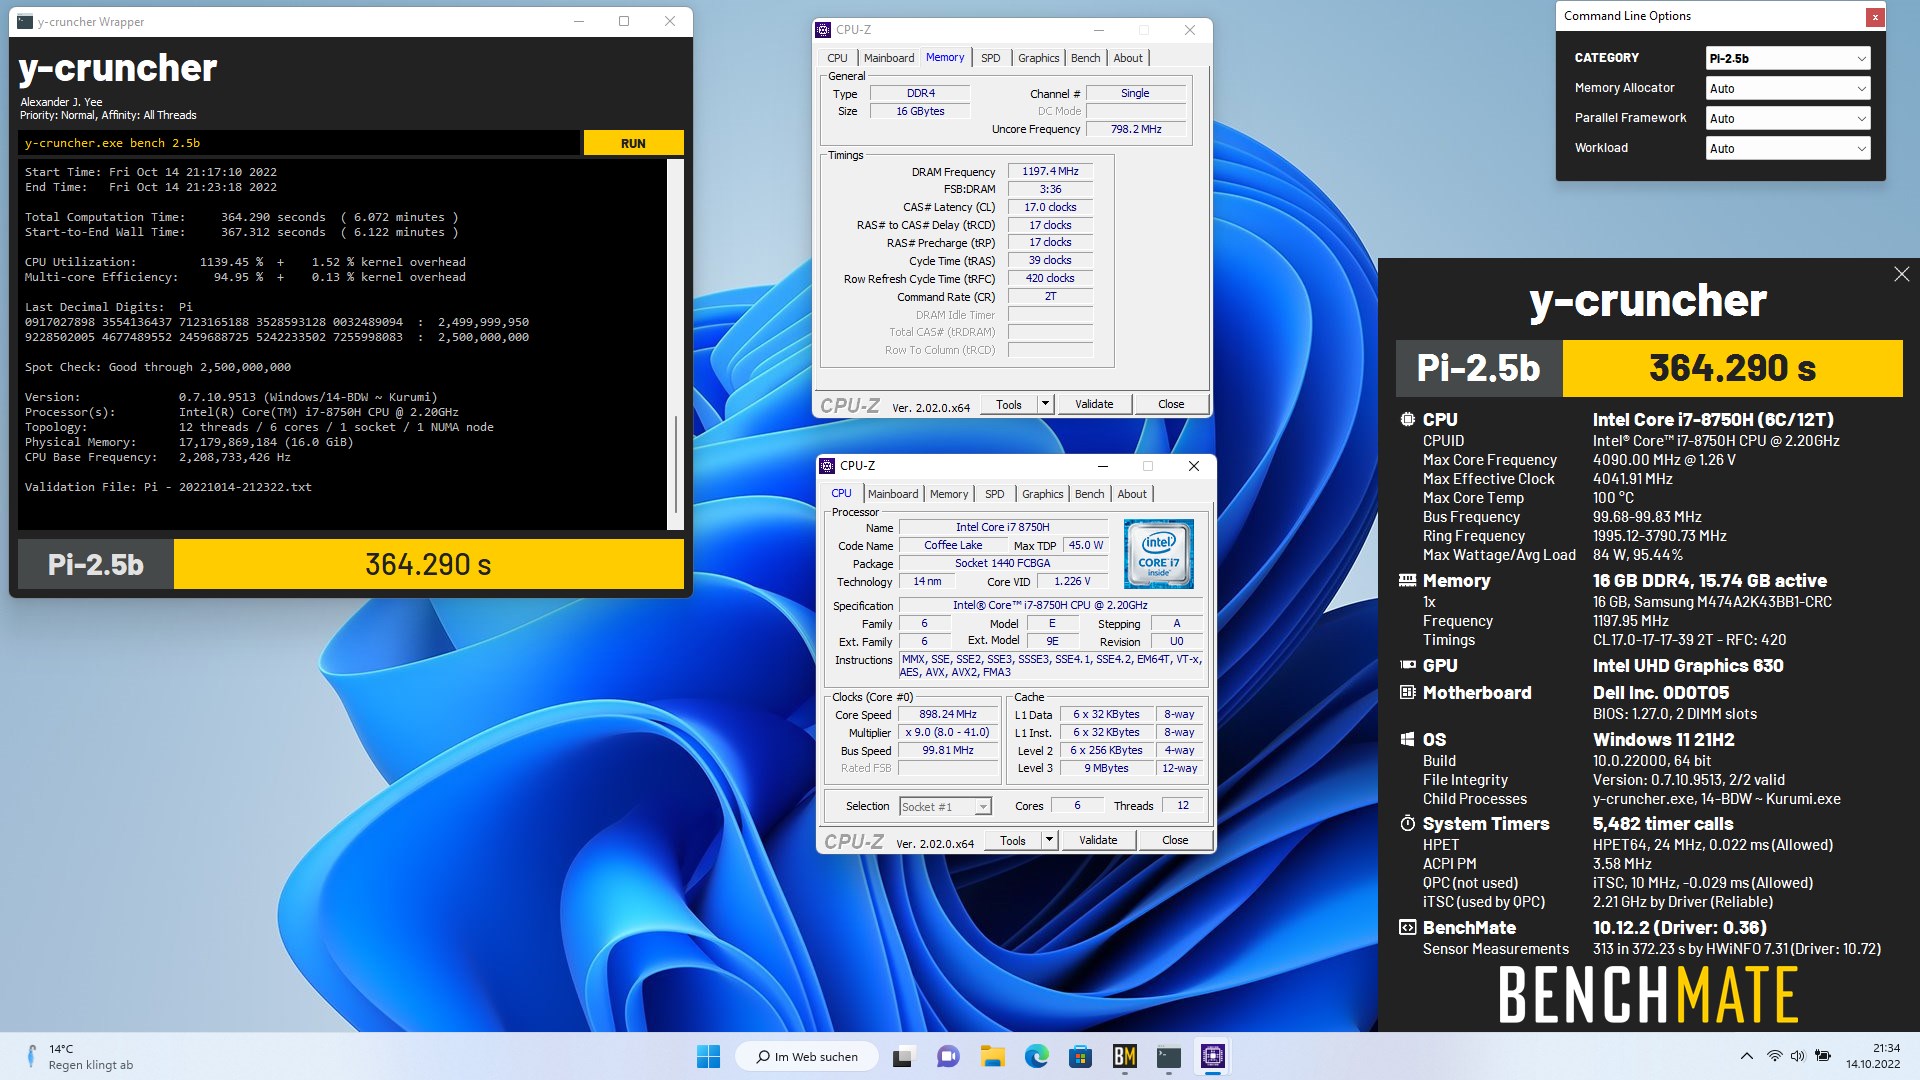The width and height of the screenshot is (1920, 1080).
Task: Edit the y-cruncher.exe bench 2.5b command field
Action: tap(299, 143)
